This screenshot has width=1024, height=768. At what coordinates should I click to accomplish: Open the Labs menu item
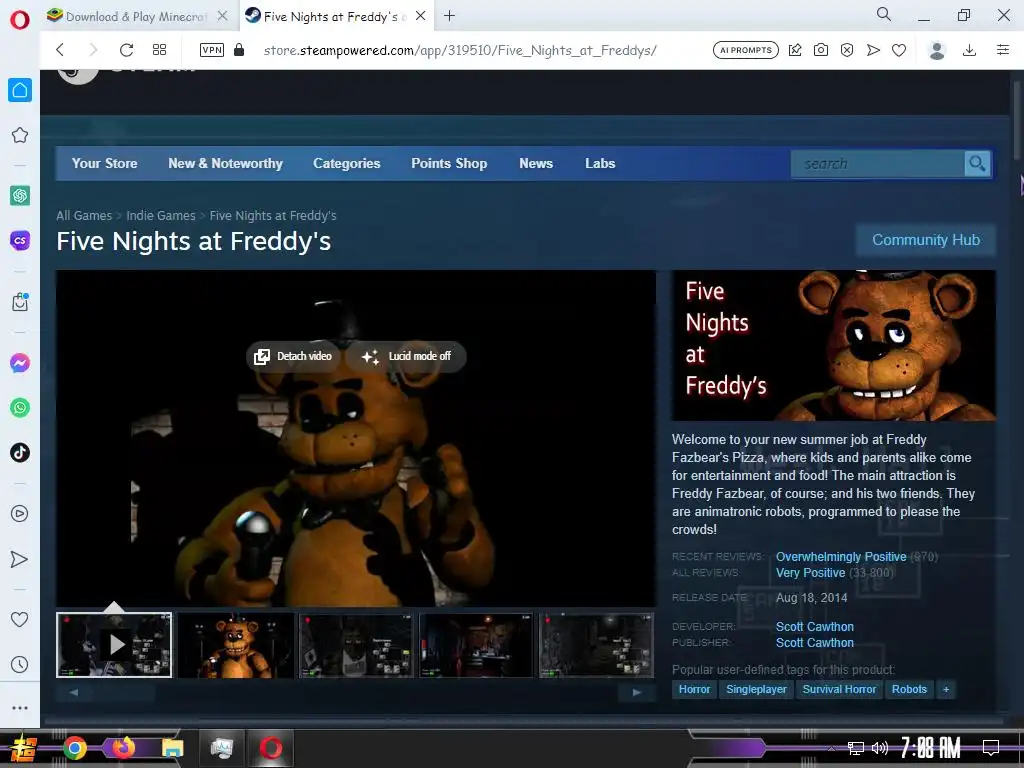coord(600,163)
